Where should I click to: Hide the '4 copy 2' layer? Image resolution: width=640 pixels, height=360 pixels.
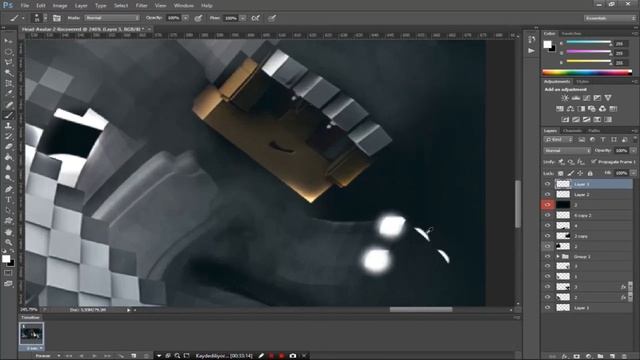[x=547, y=215]
